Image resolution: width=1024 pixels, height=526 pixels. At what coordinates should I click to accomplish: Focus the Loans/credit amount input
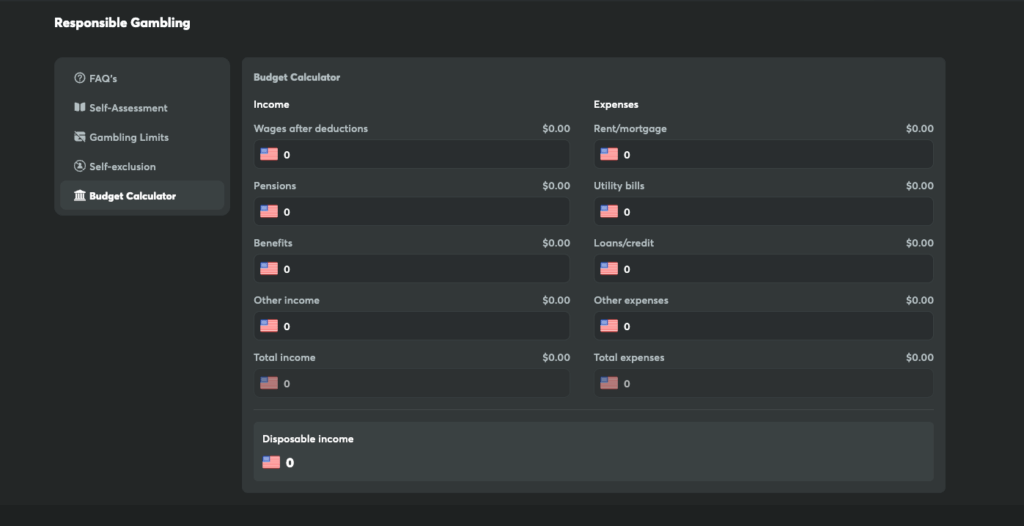point(770,269)
